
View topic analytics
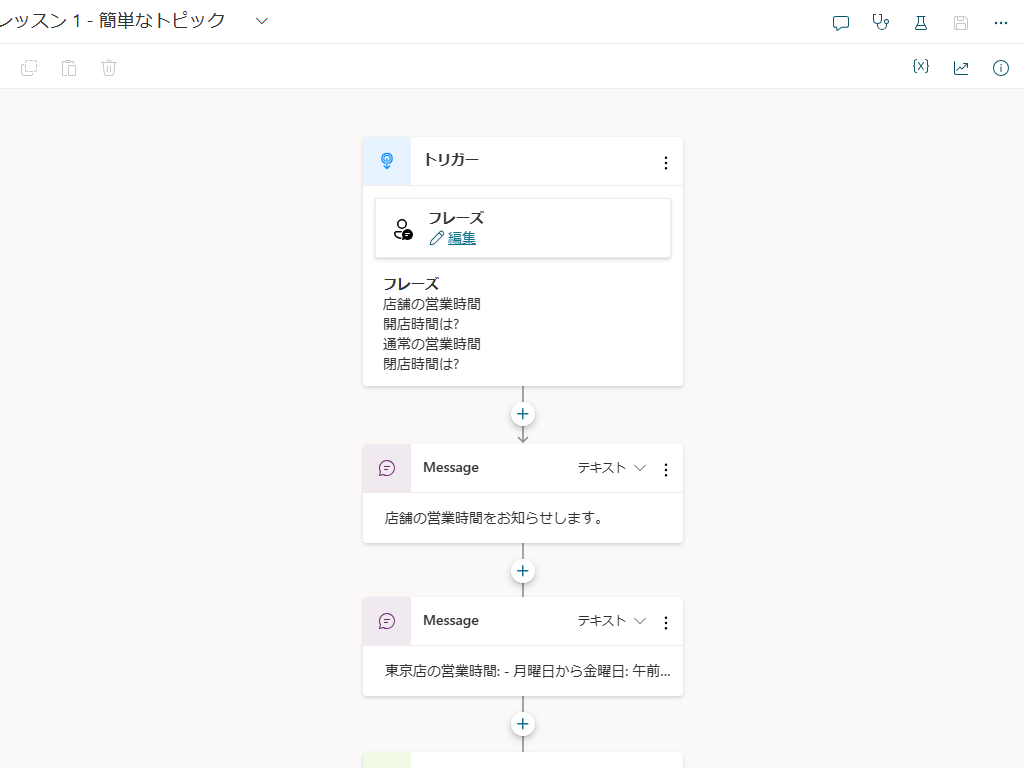(961, 67)
